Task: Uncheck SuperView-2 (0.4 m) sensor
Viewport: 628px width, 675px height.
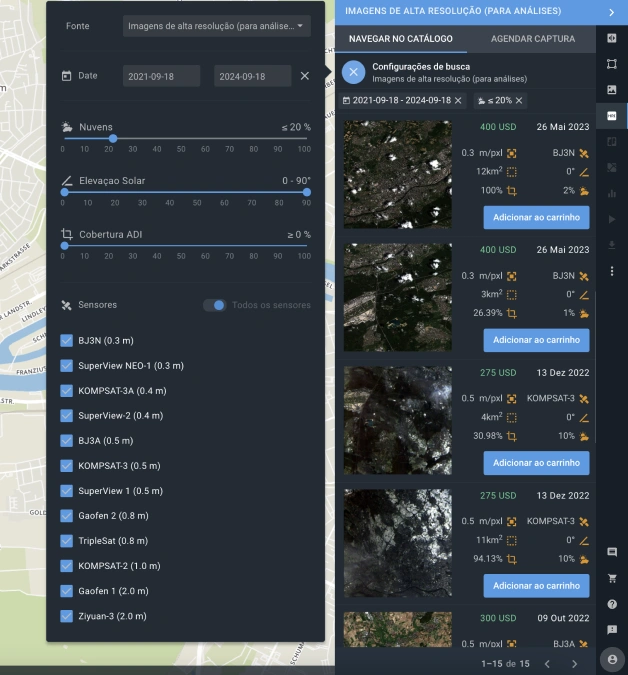Action: point(66,415)
